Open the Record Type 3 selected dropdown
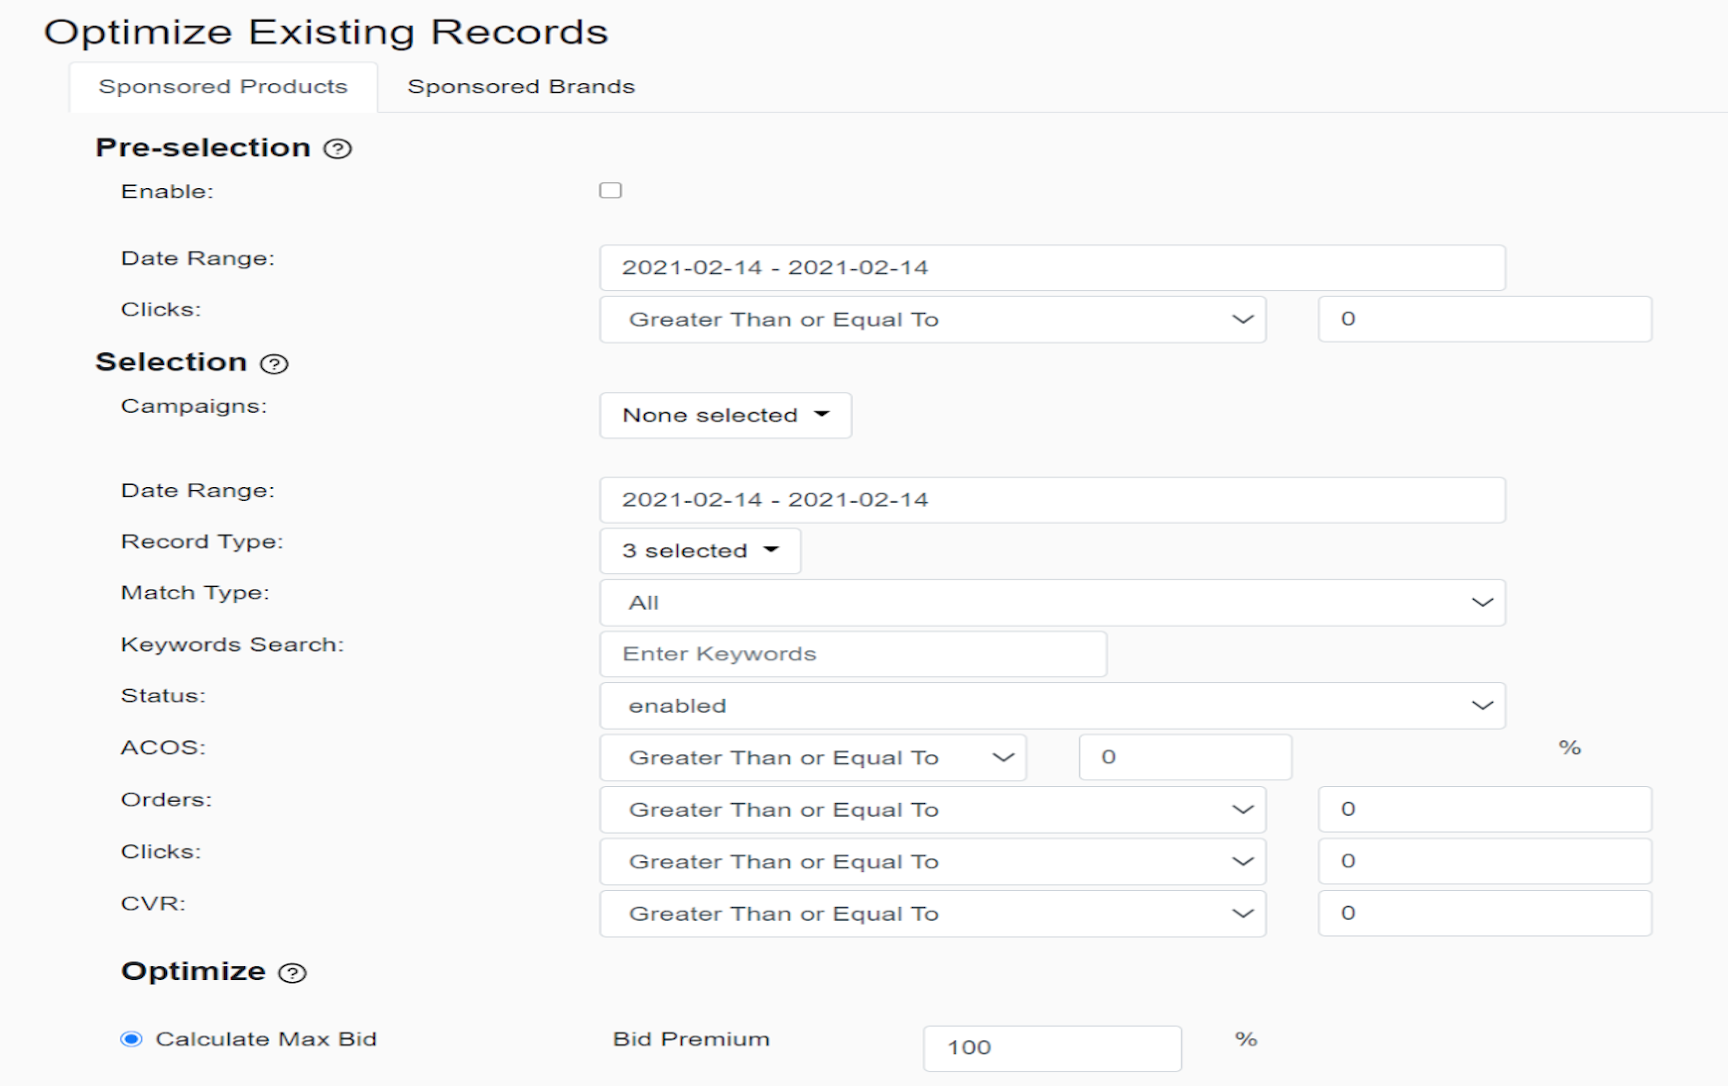The image size is (1728, 1086). (x=700, y=551)
